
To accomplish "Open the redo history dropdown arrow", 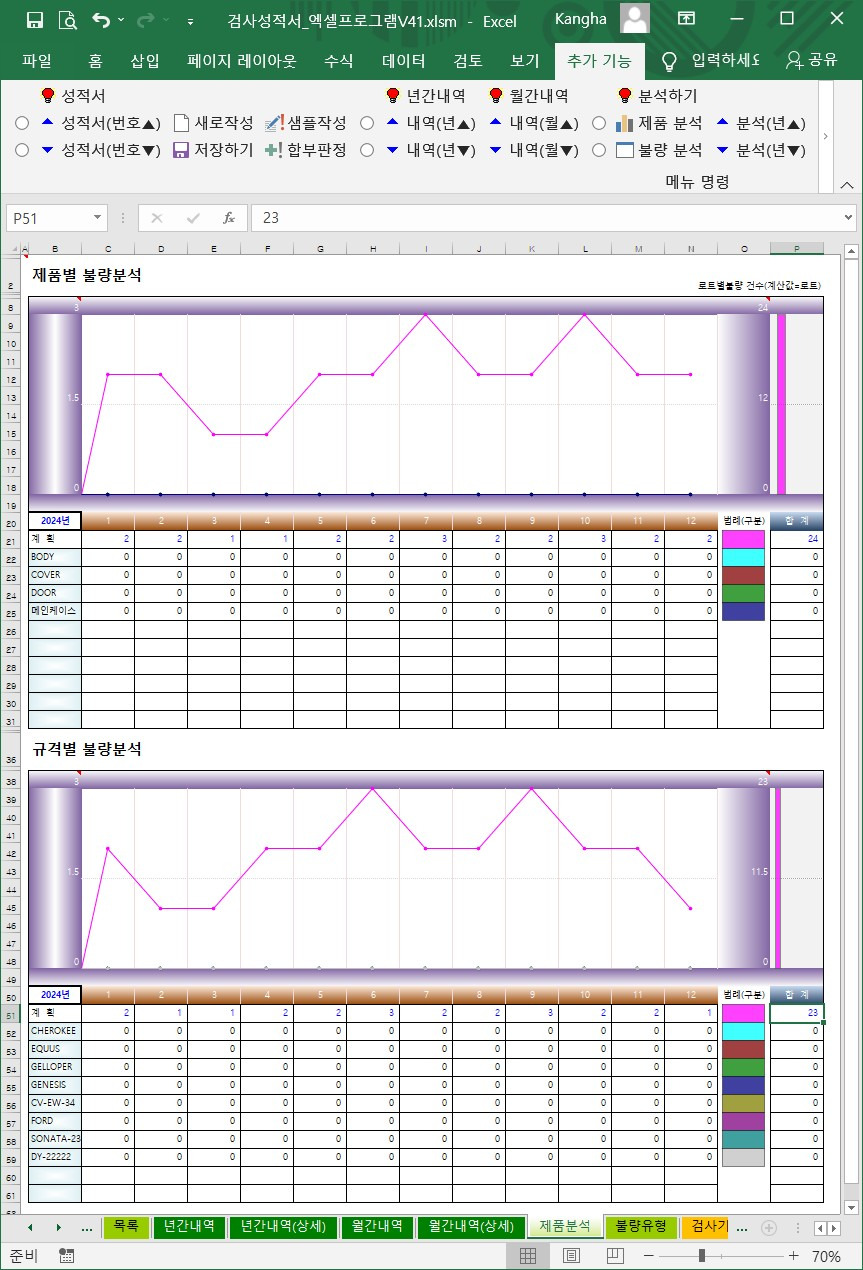I will tap(165, 20).
